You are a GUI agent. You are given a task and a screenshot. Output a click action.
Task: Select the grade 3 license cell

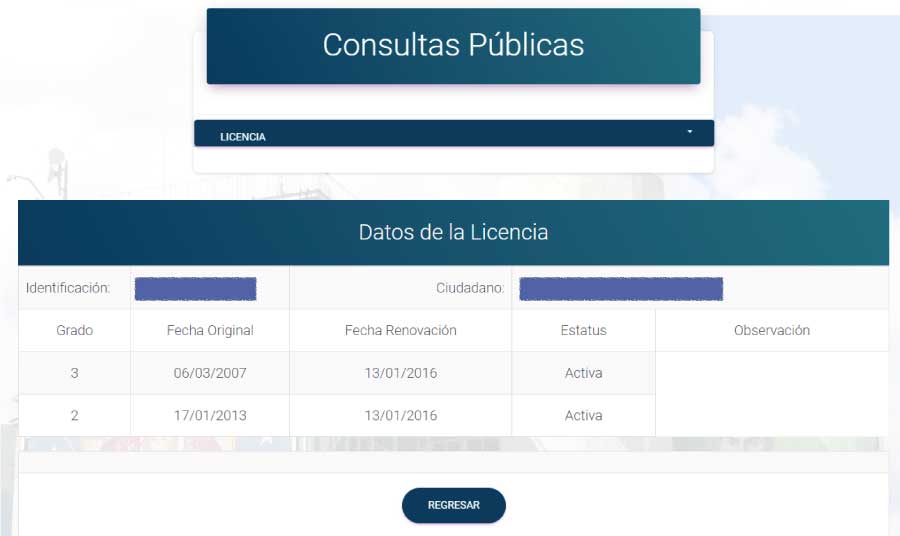tap(74, 373)
